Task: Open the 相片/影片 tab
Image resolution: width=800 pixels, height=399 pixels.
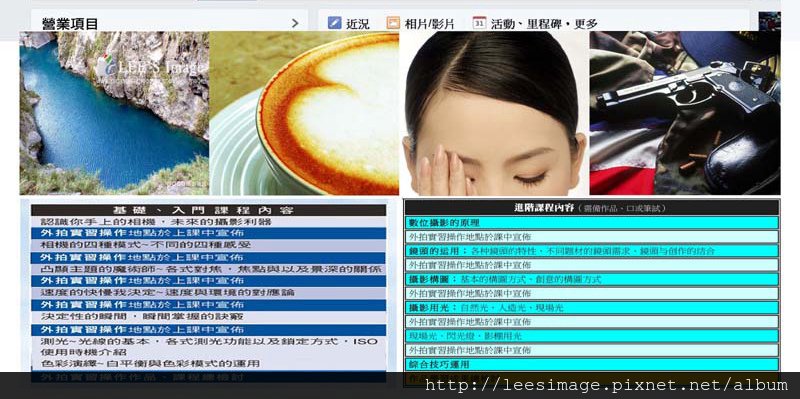Action: coord(429,23)
